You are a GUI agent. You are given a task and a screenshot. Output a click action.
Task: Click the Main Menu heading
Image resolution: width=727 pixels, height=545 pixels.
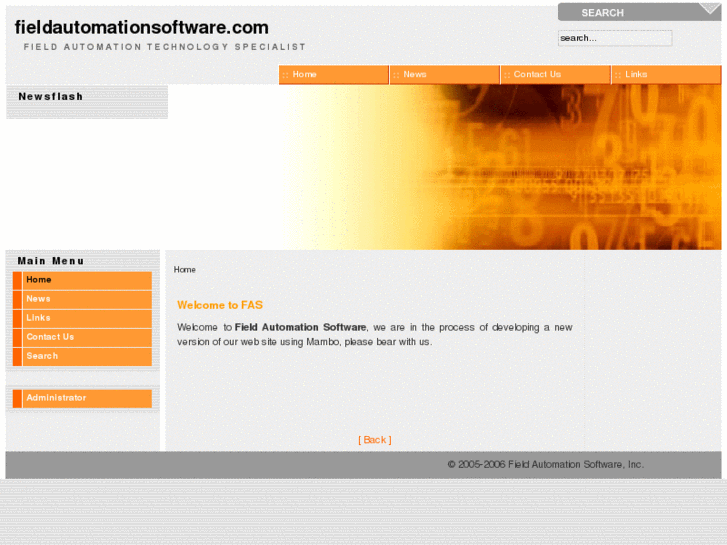click(x=51, y=261)
